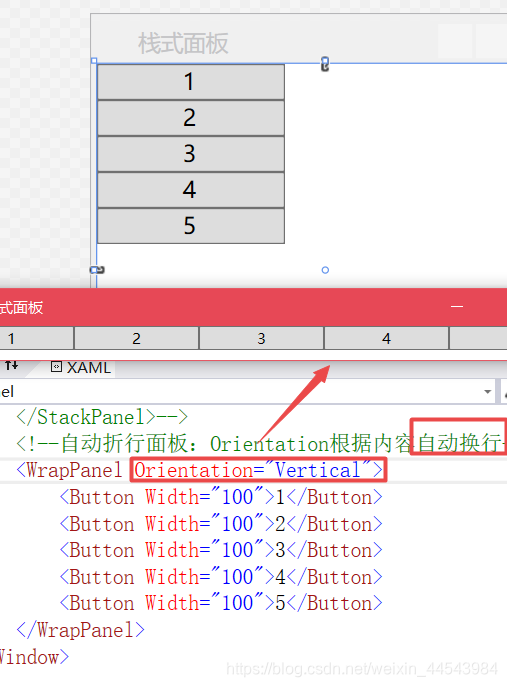Click button 4 in the designer preview

[x=191, y=190]
